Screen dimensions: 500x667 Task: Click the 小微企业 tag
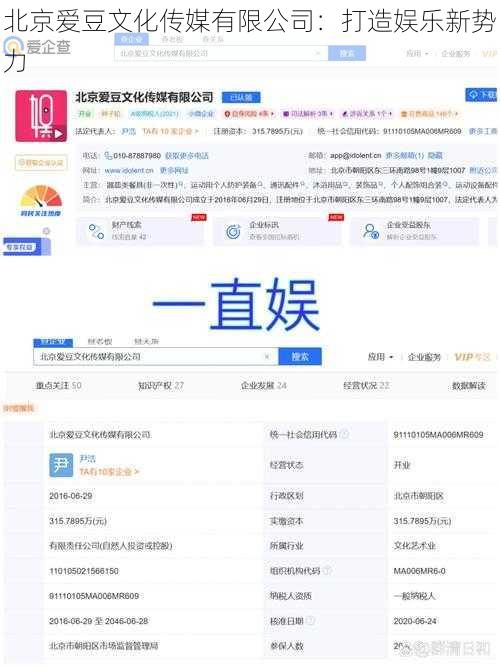click(x=202, y=114)
